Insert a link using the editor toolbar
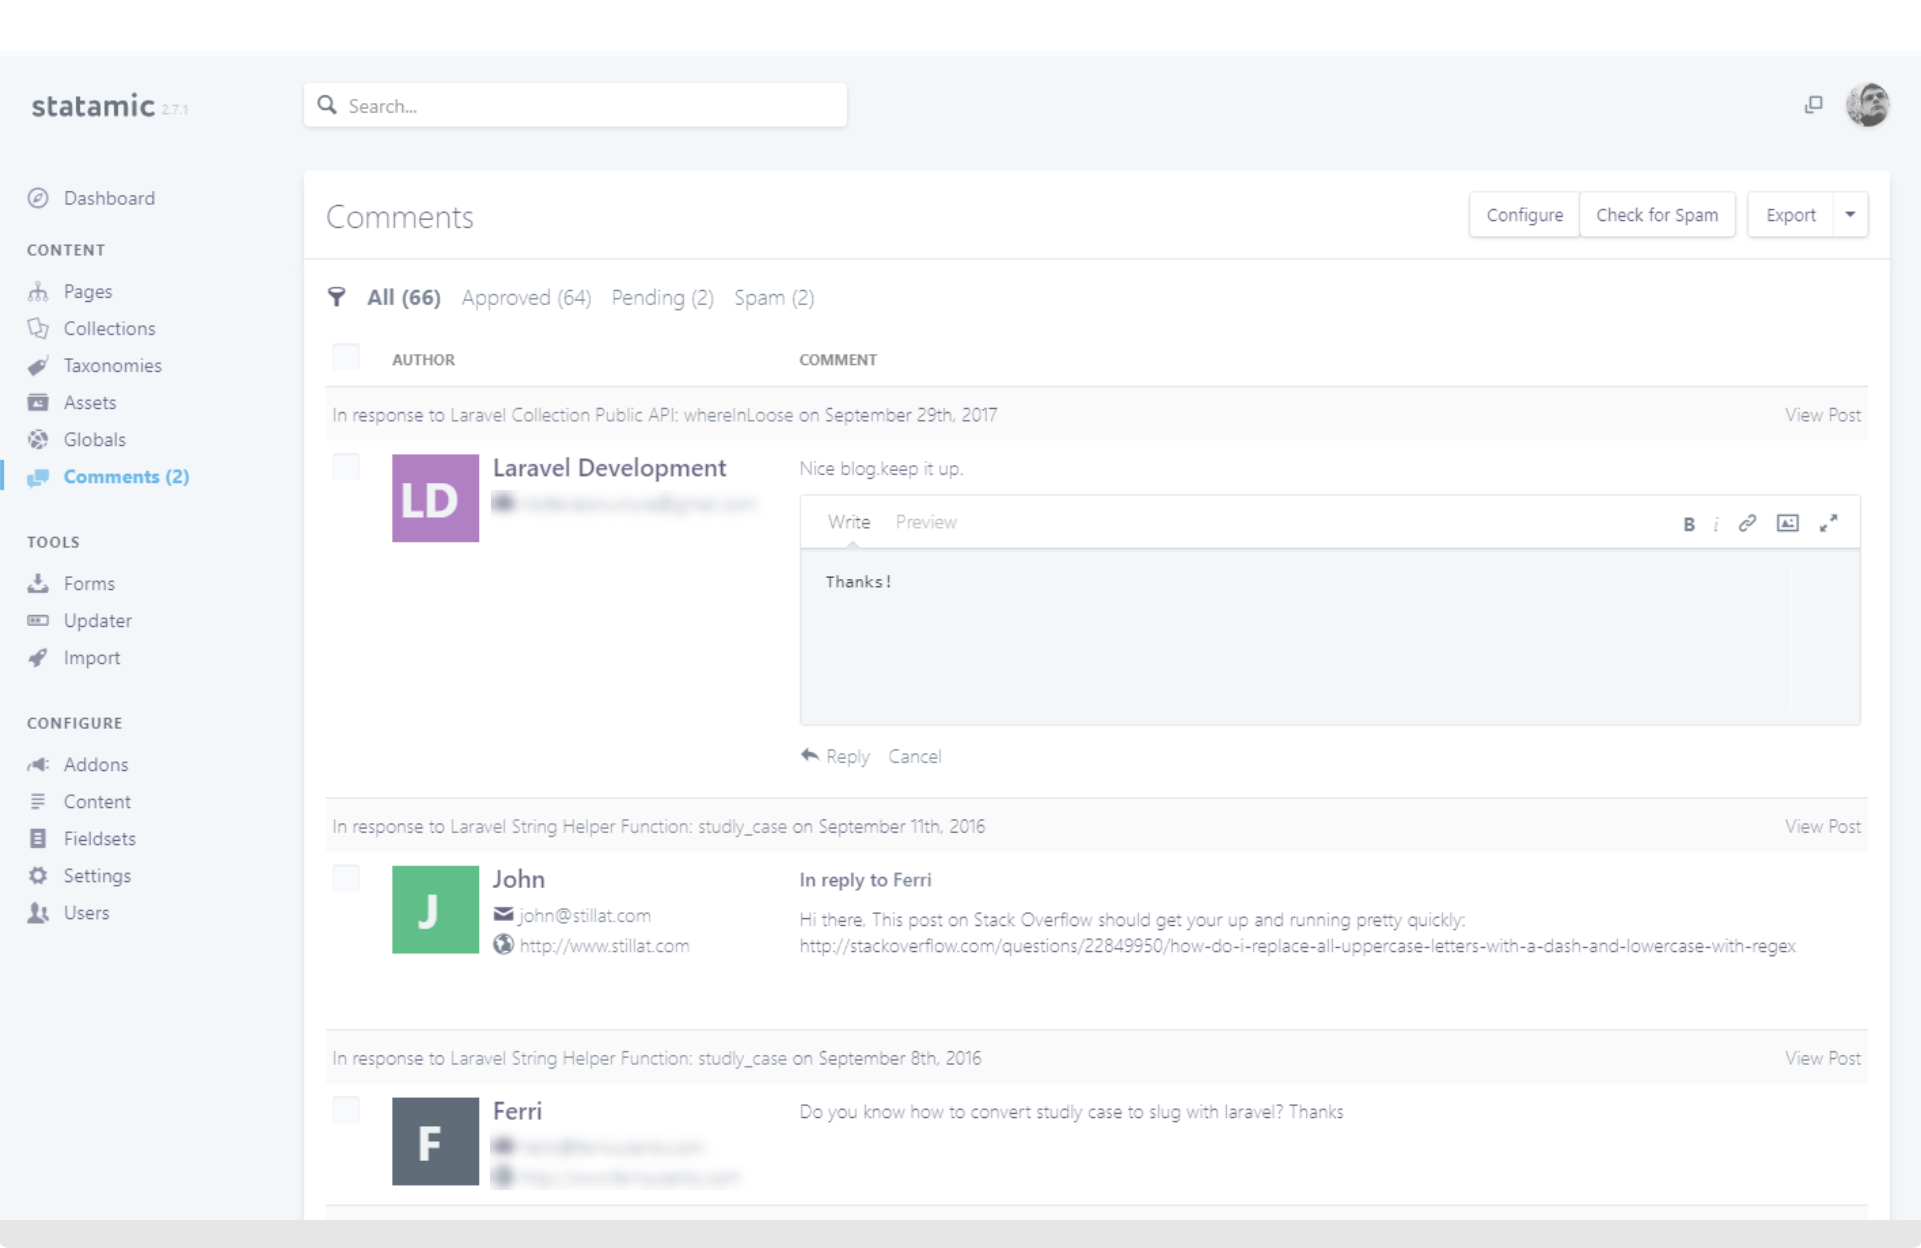1921x1248 pixels. coord(1747,523)
